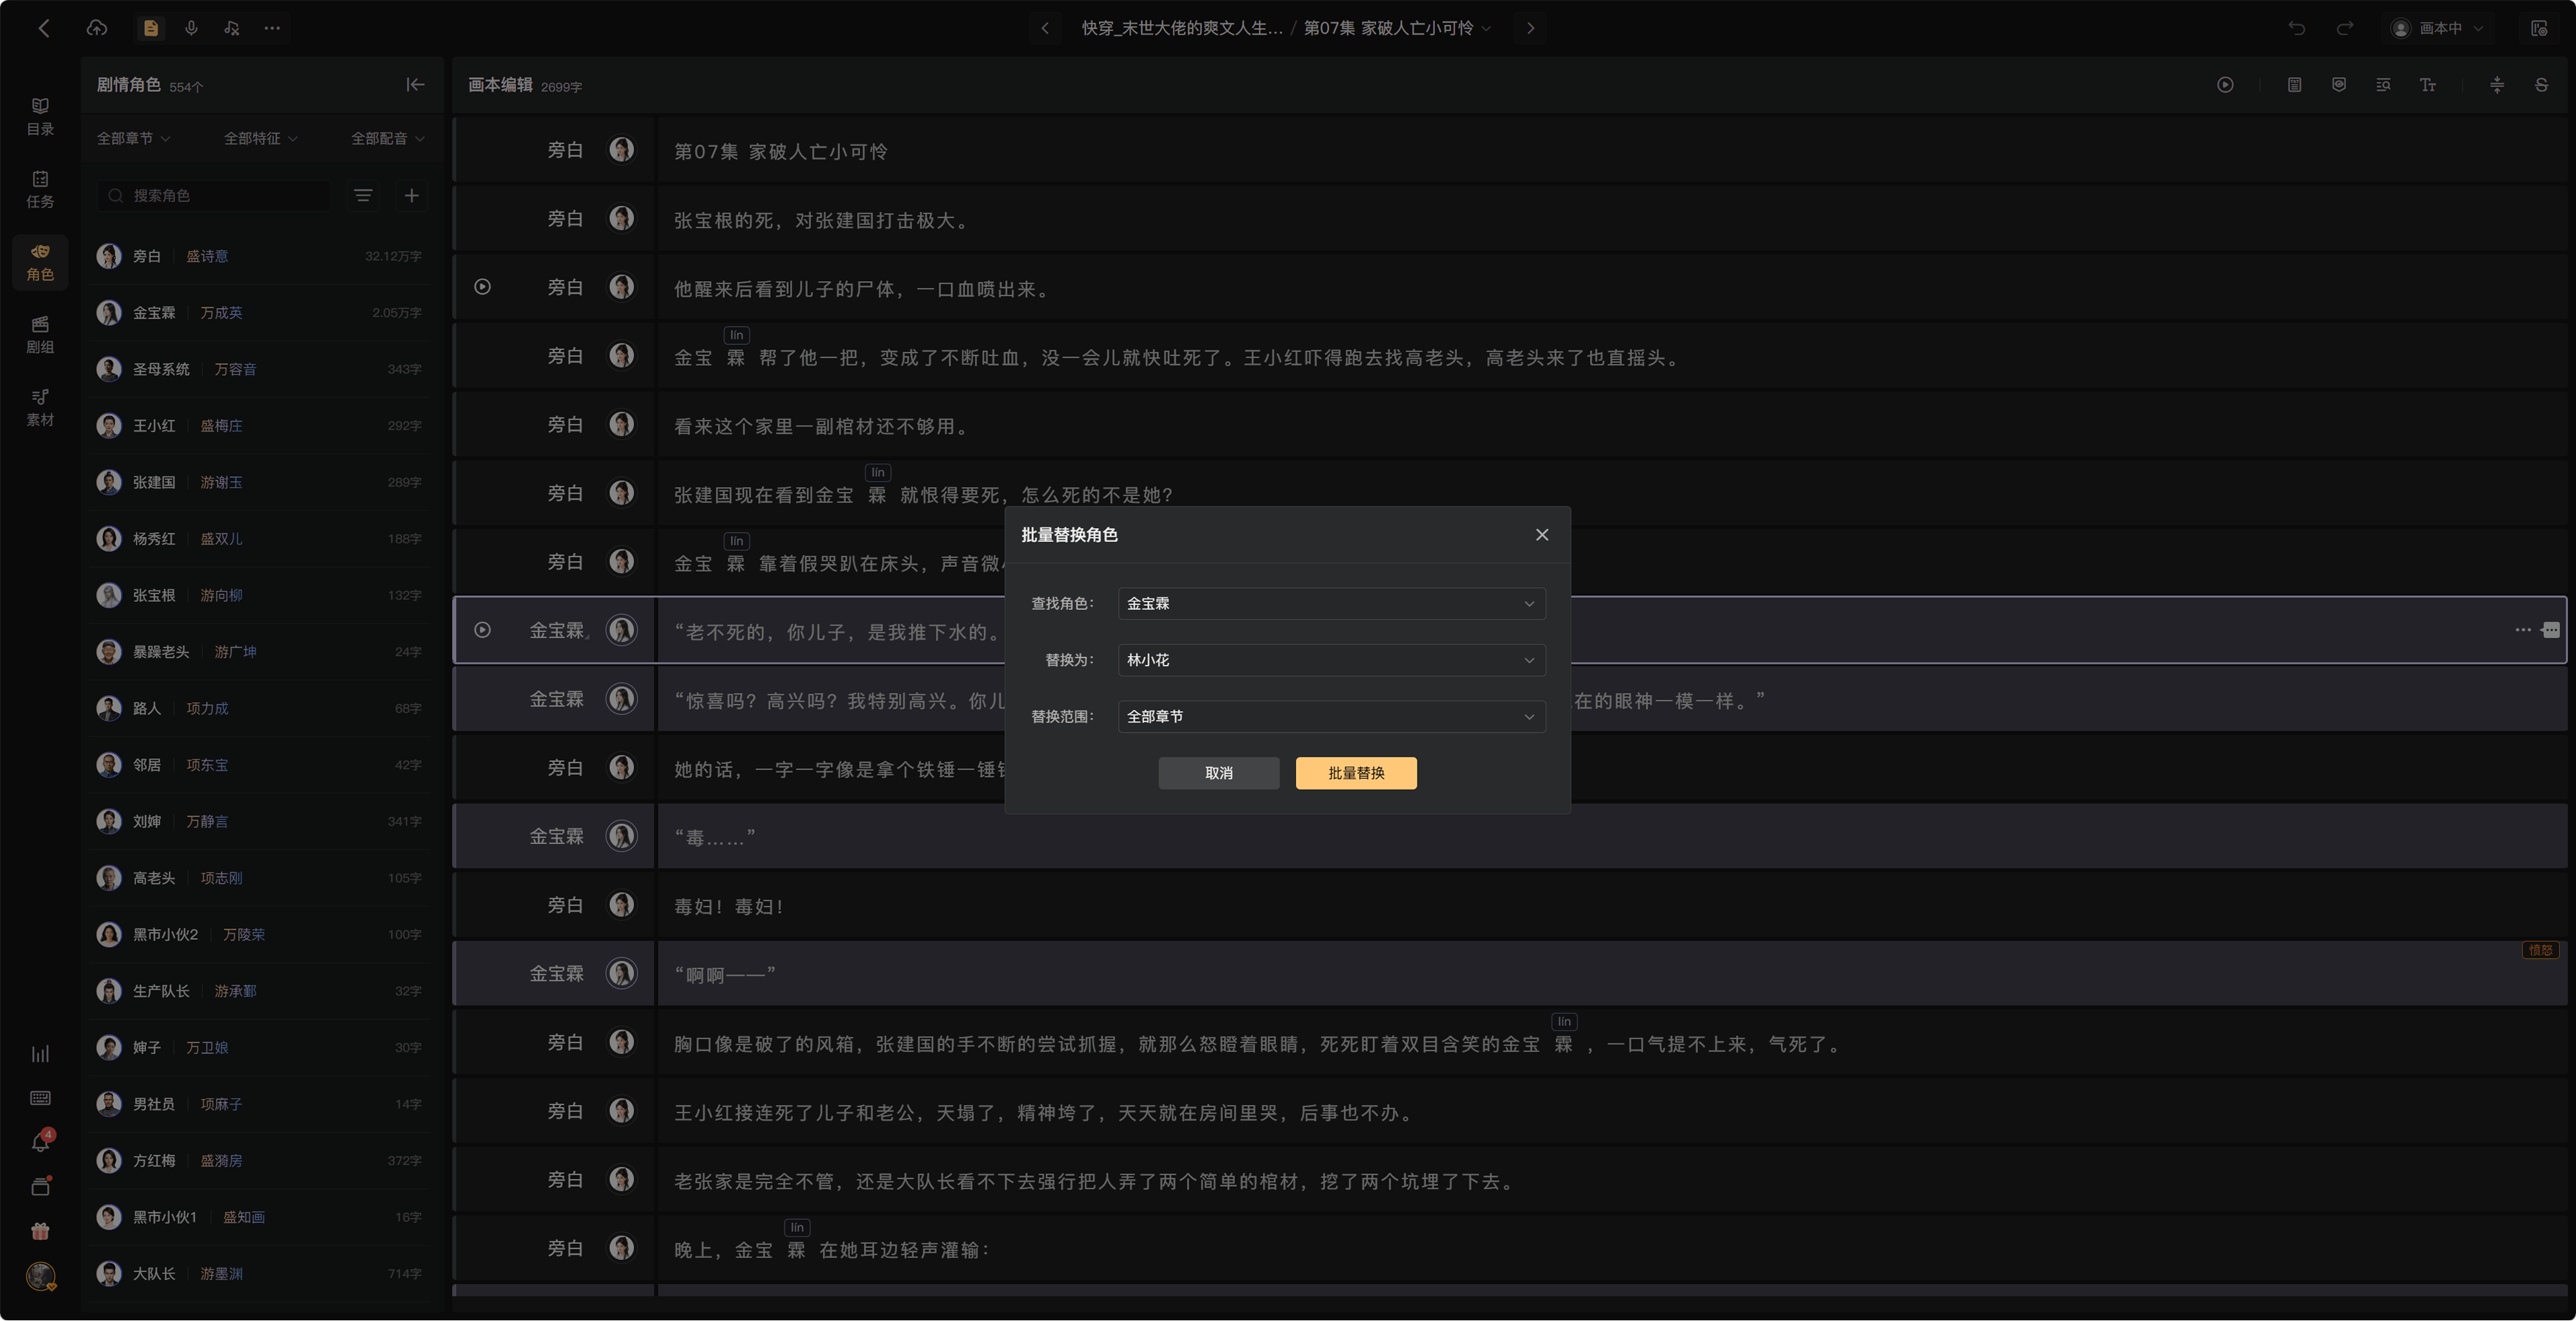
Task: Redo the last action
Action: (x=2344, y=28)
